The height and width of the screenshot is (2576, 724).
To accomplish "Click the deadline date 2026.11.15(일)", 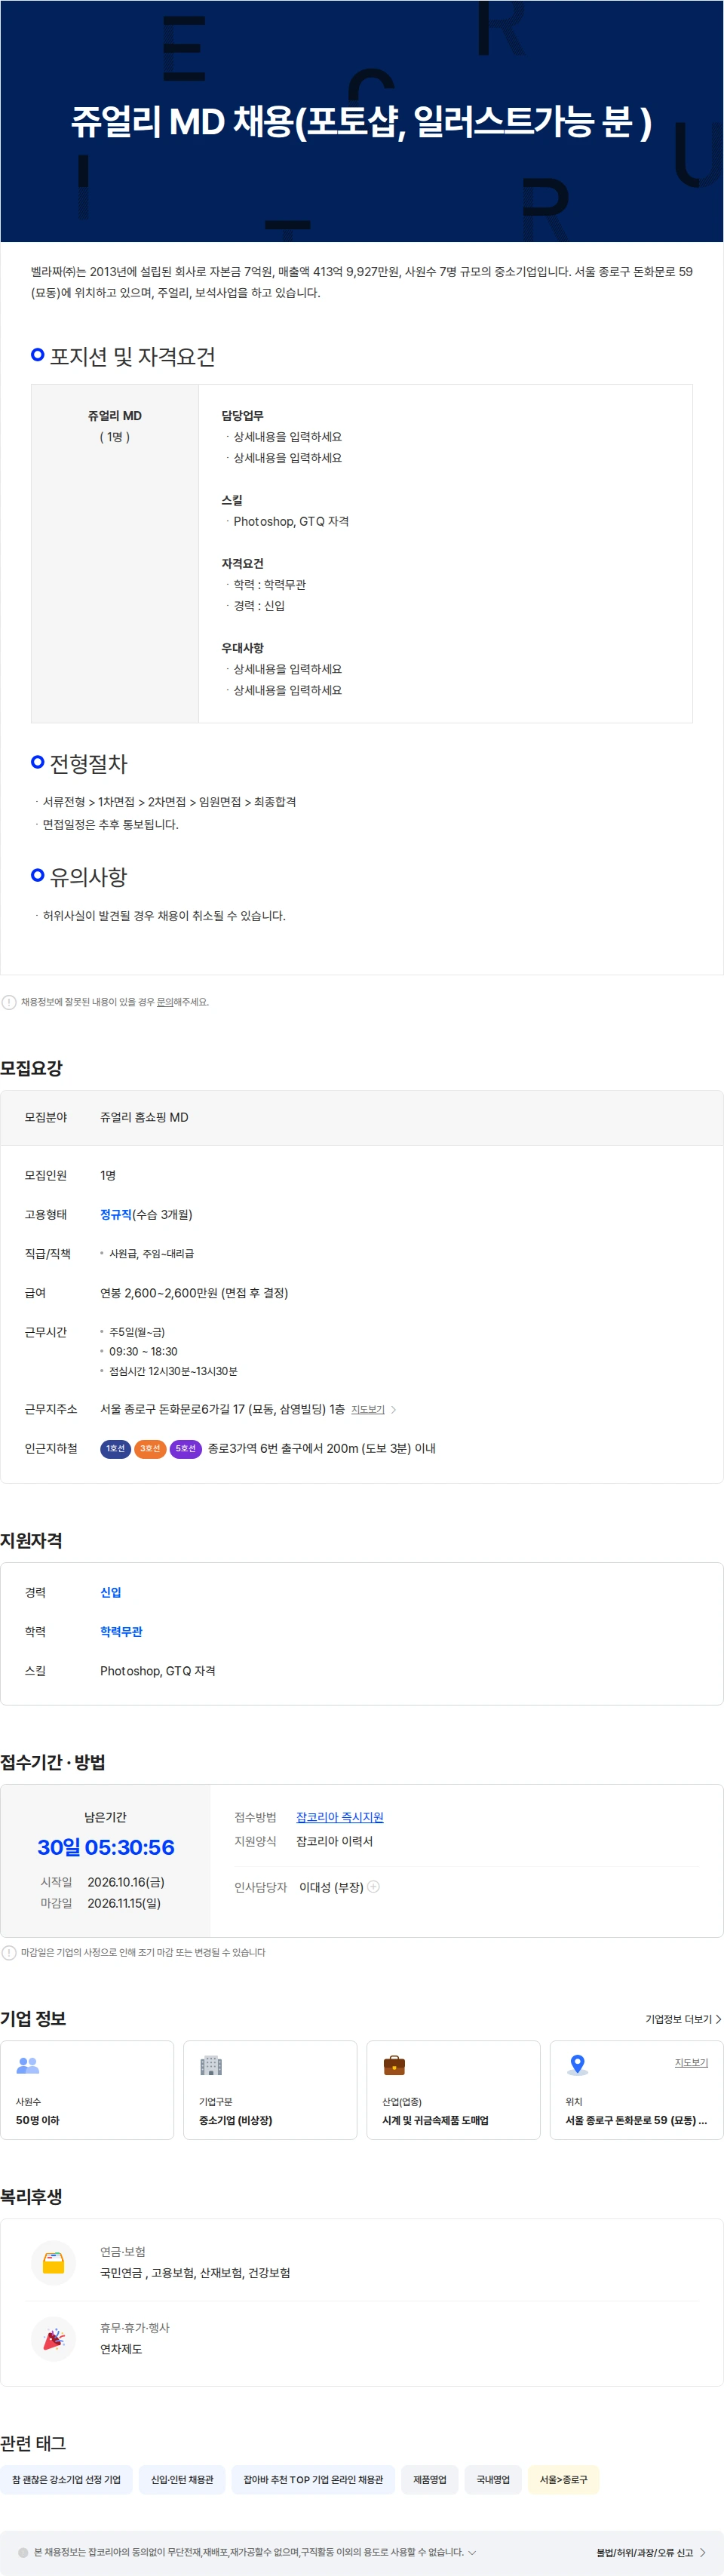I will (x=124, y=1903).
